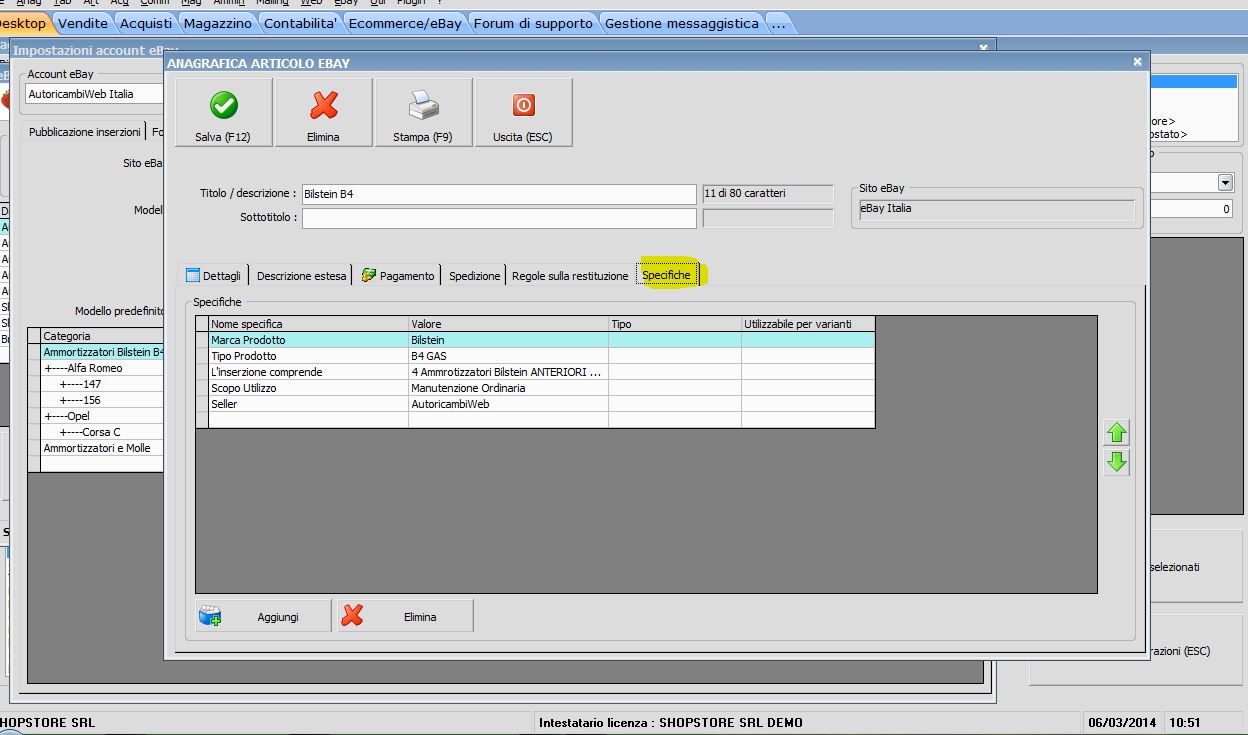
Task: Open the Vendite main tab
Action: 83,23
